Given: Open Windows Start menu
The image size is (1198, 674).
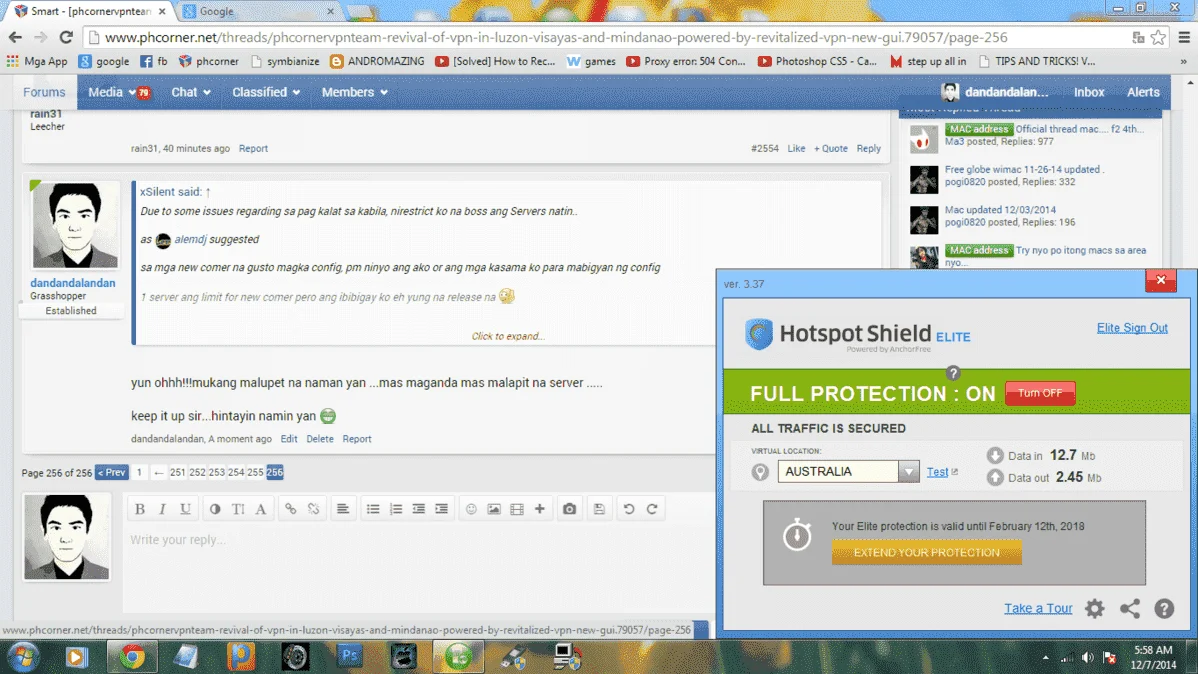Looking at the screenshot, I should (x=23, y=656).
